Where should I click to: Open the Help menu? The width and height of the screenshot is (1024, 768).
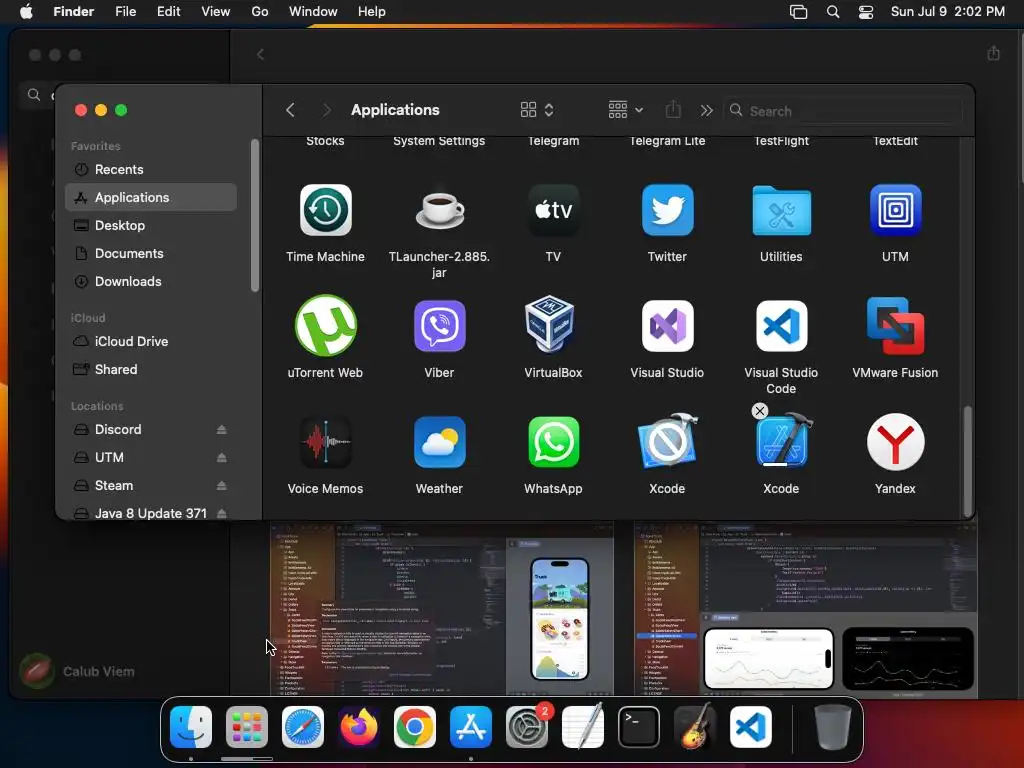click(372, 12)
